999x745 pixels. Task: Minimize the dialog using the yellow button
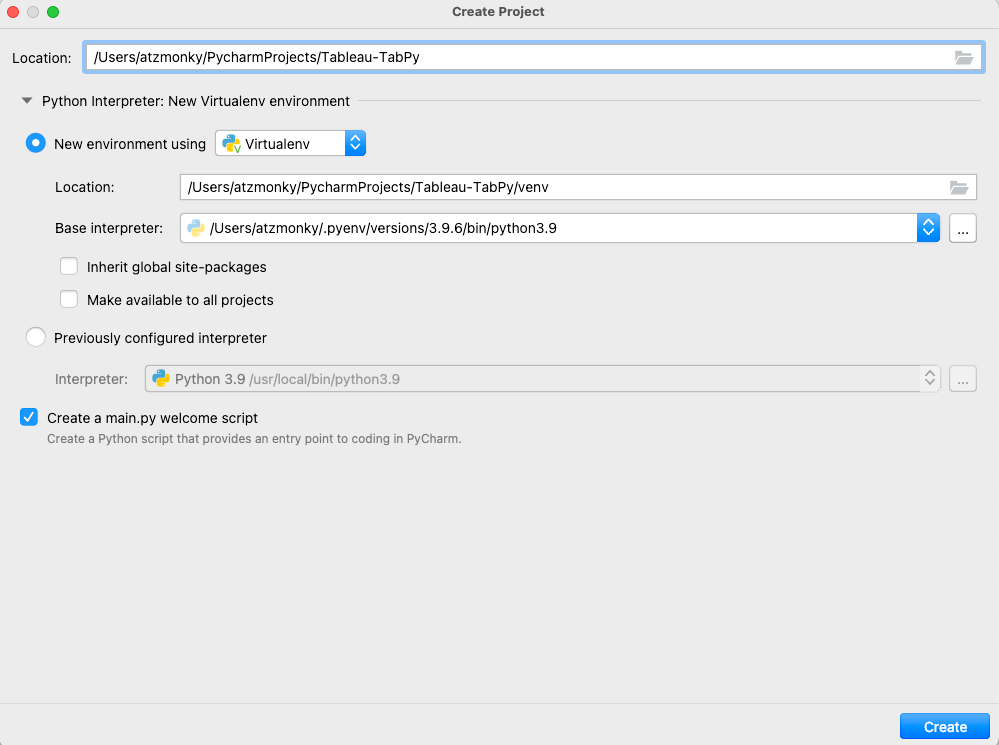point(33,12)
